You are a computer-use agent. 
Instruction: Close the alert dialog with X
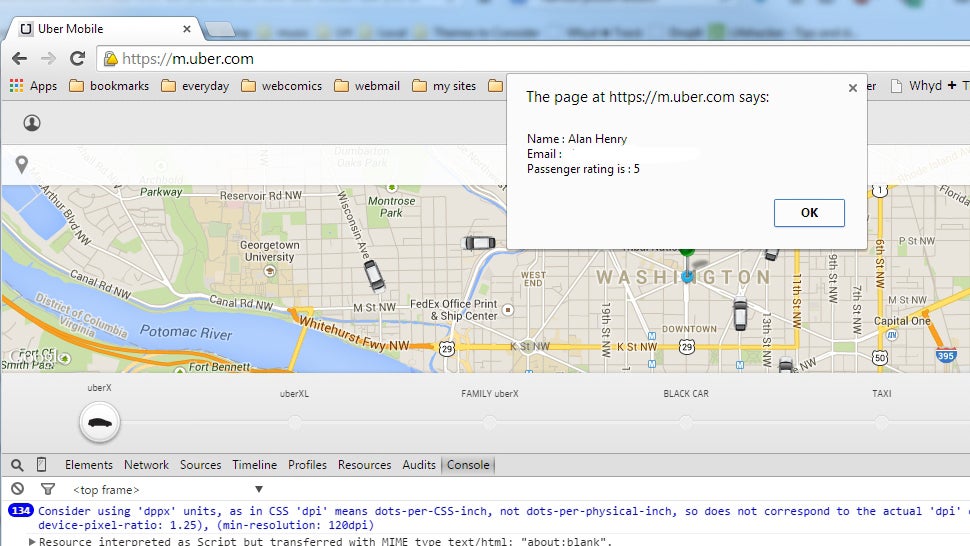pos(852,88)
